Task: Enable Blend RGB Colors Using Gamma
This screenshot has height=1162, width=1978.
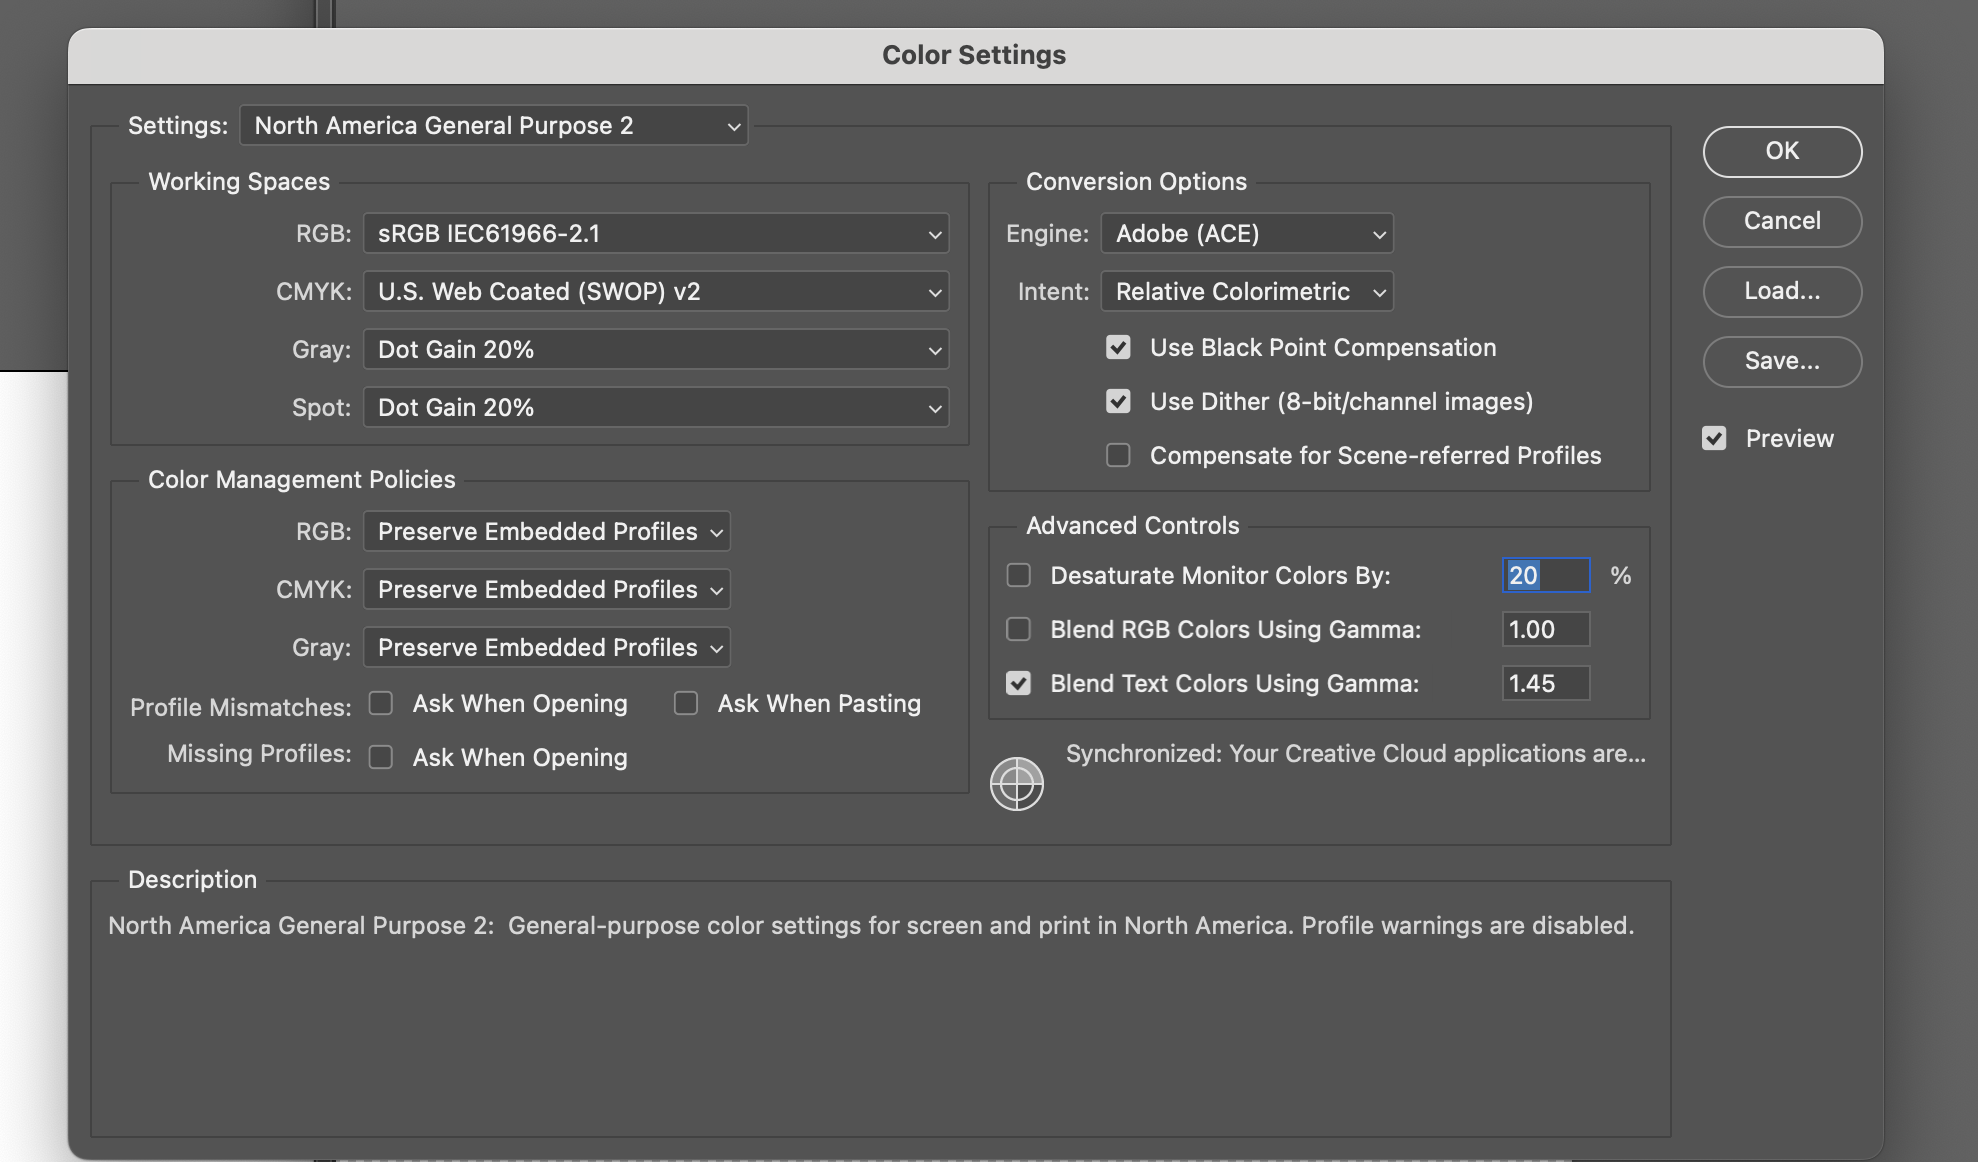Action: tap(1017, 627)
